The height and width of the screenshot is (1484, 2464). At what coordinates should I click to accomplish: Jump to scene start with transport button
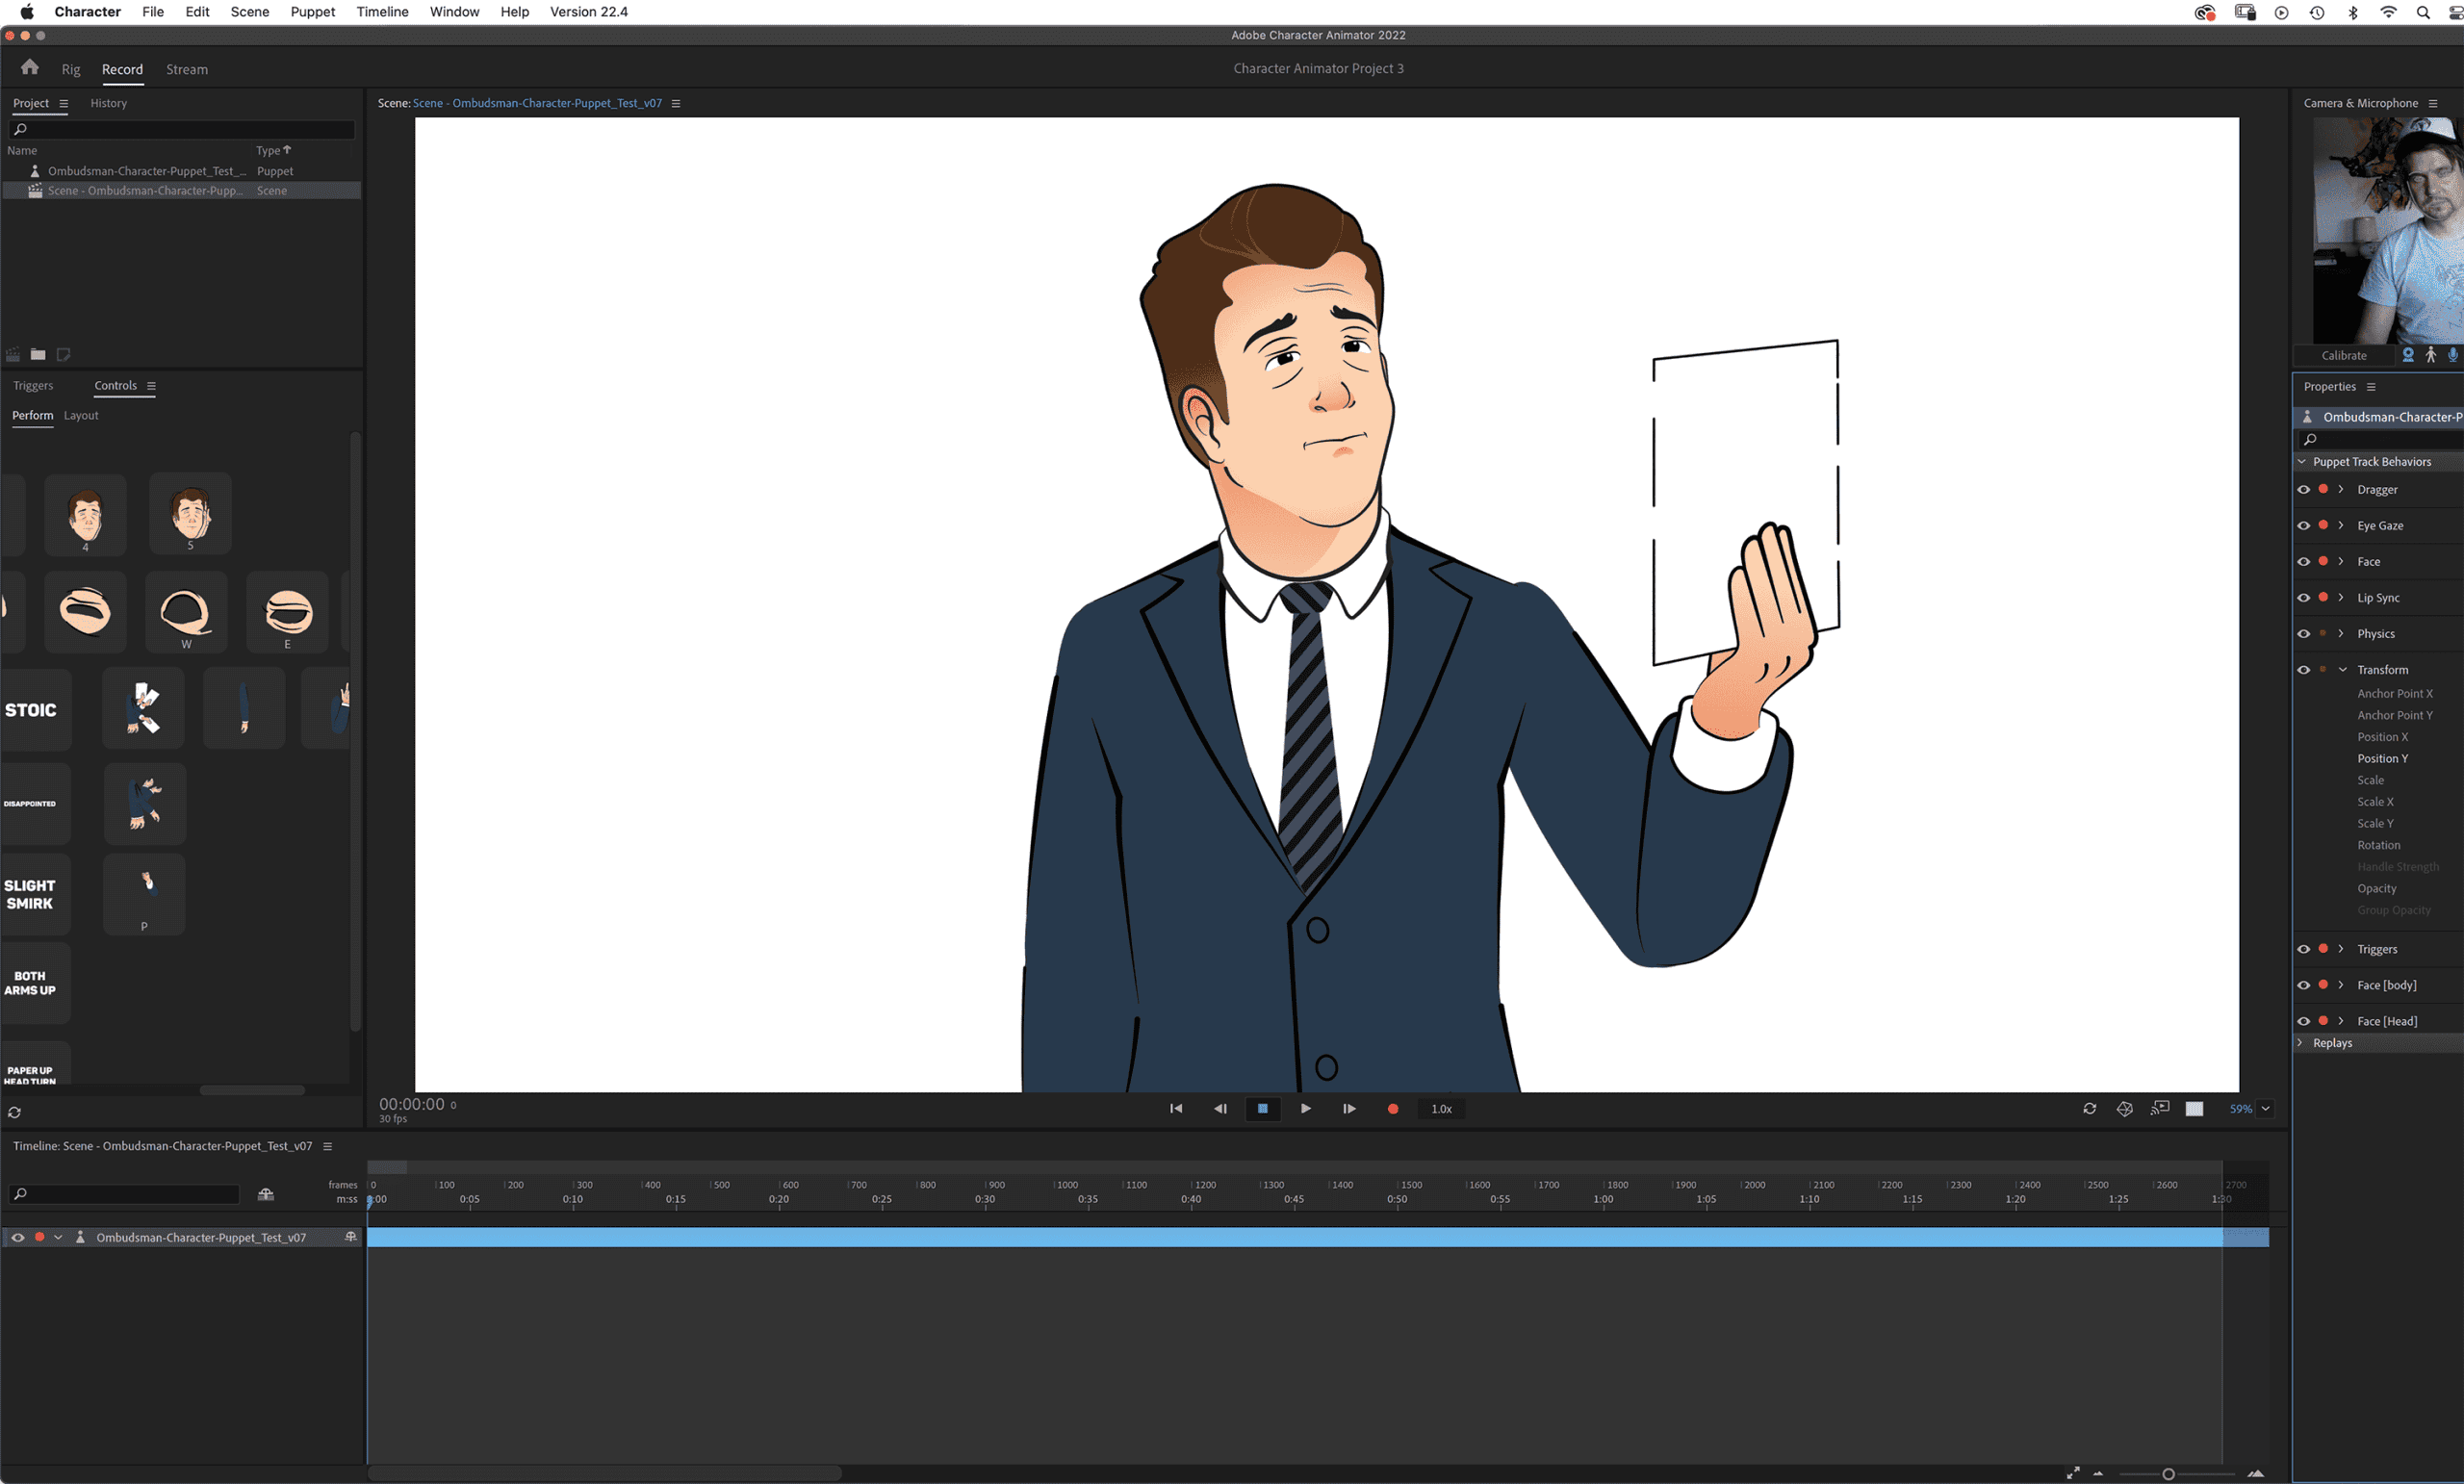pyautogui.click(x=1176, y=1108)
